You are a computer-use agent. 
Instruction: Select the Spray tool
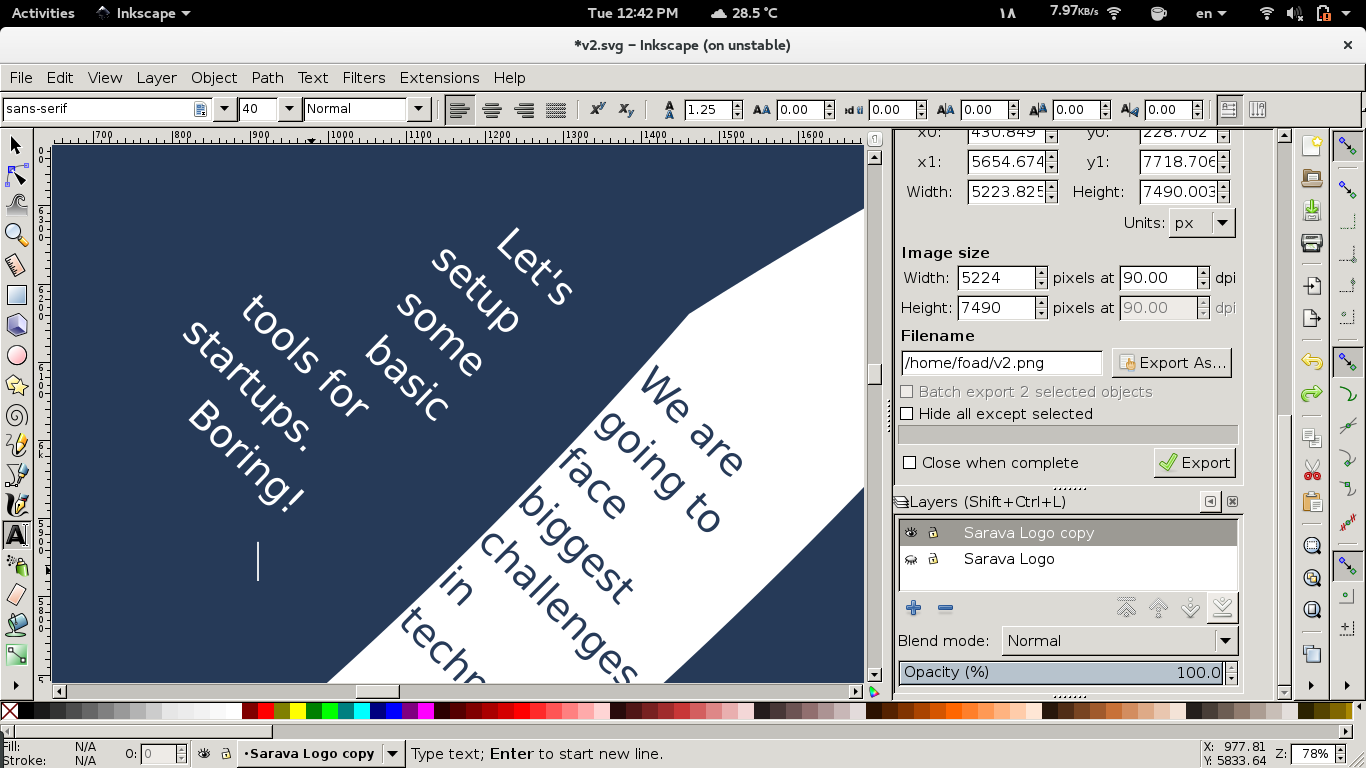tap(16, 566)
